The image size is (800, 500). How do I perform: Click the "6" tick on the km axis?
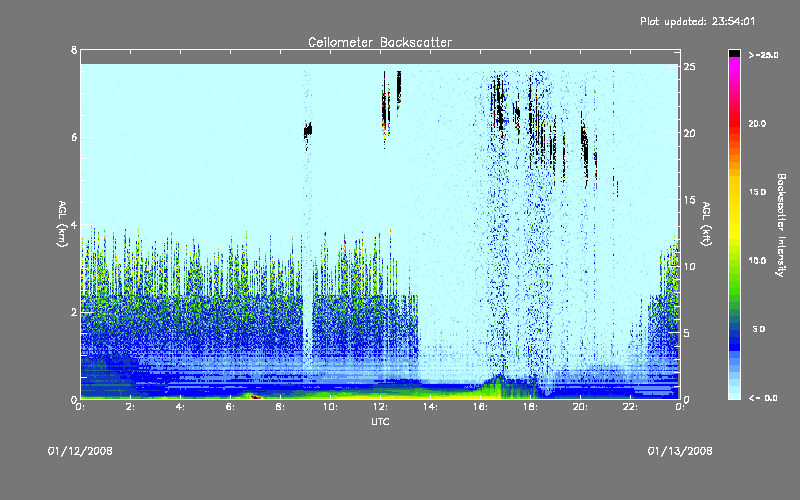tap(74, 137)
